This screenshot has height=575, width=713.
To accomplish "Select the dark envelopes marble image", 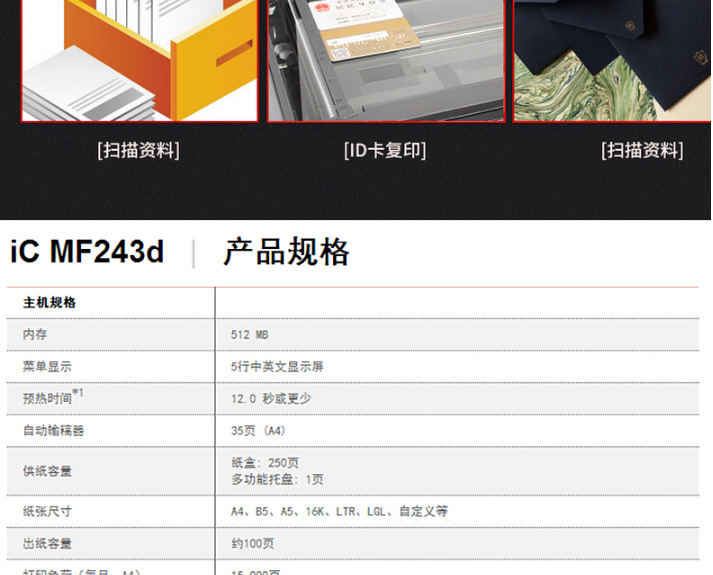I will point(613,61).
